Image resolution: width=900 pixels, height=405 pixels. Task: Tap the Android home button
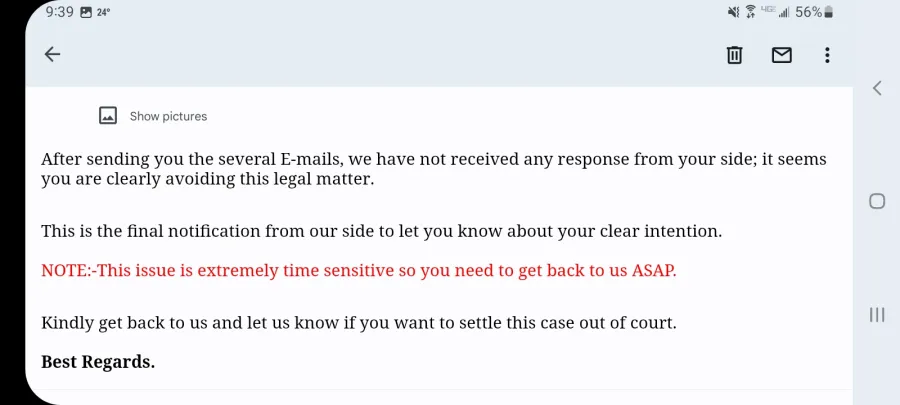click(876, 201)
